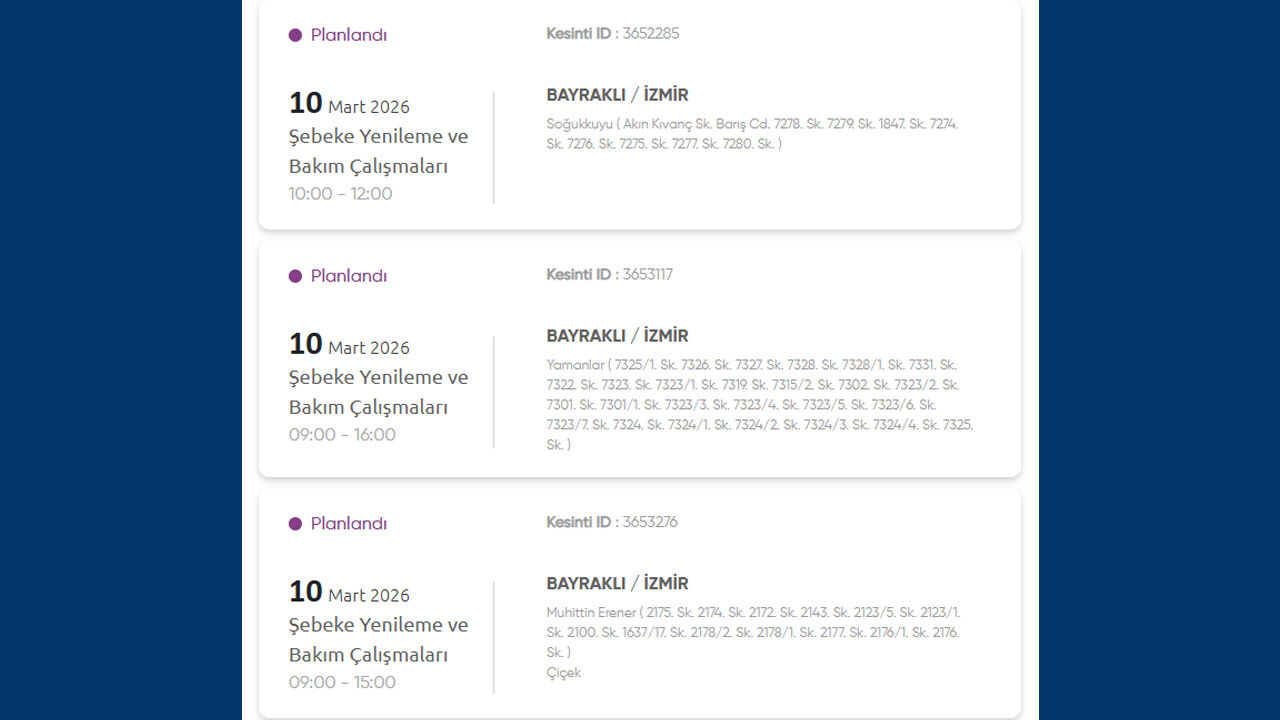This screenshot has height=720, width=1280.
Task: Click the 09:00 - 16:00 time range
Action: pyautogui.click(x=342, y=435)
